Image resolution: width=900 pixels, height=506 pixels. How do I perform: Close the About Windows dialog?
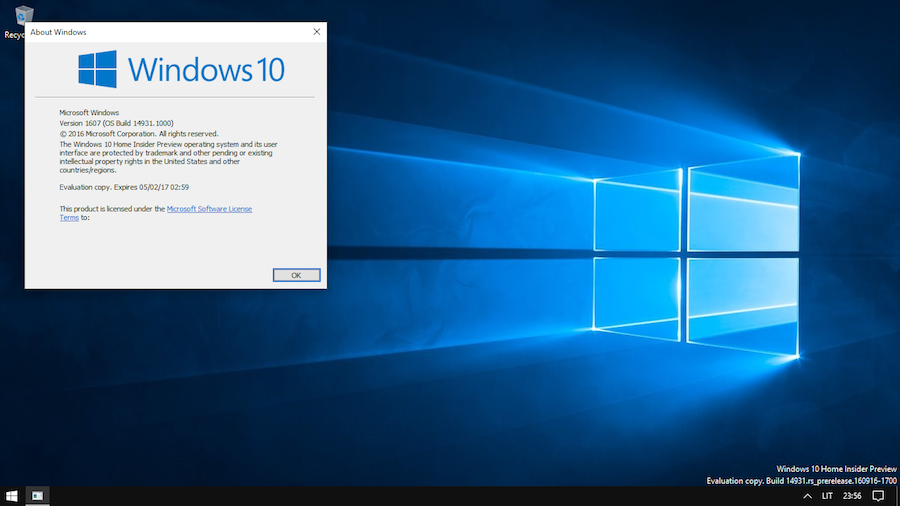coord(317,32)
